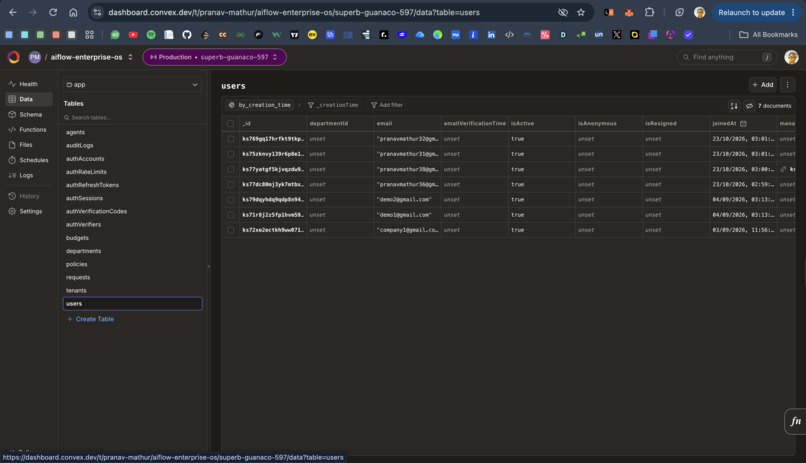
Task: Open the X (Twitter) bookmark
Action: tap(617, 34)
